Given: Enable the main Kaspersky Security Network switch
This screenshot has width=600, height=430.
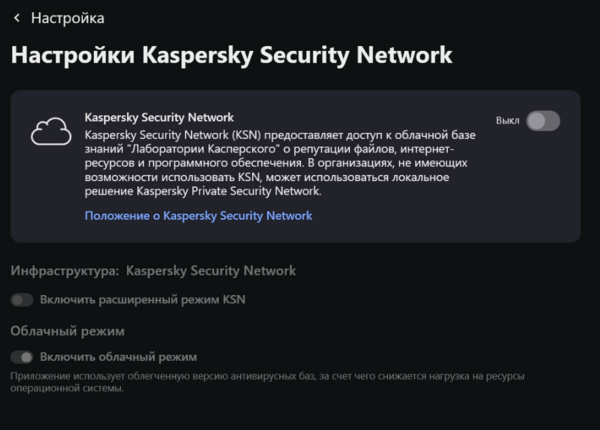Looking at the screenshot, I should pyautogui.click(x=543, y=121).
